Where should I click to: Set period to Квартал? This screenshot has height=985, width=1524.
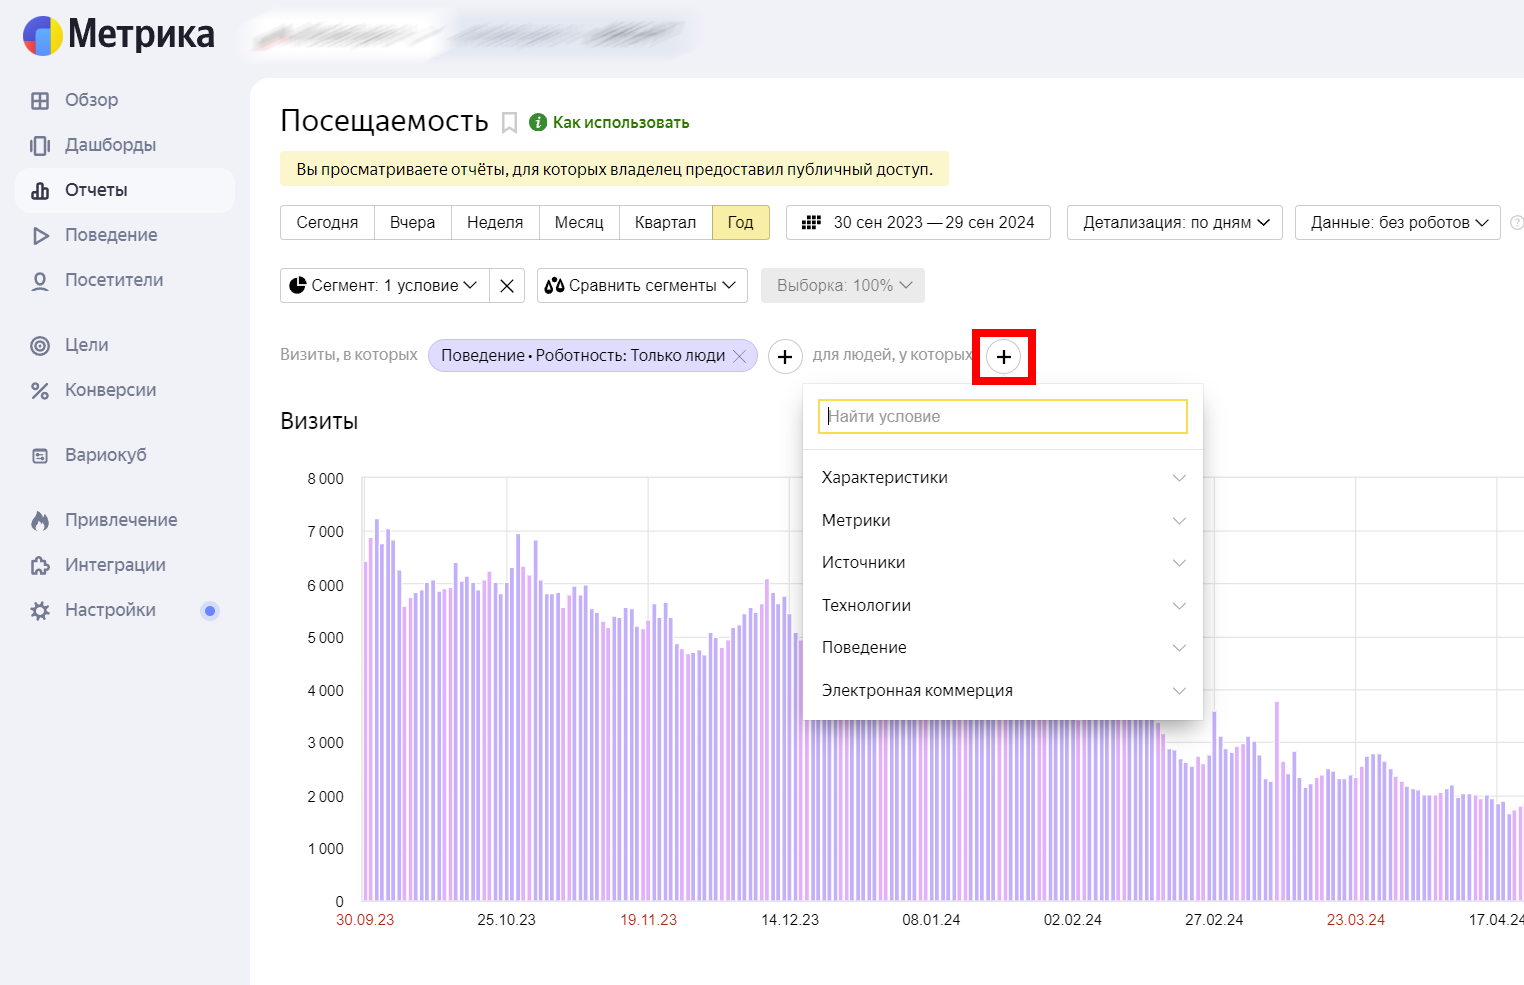[x=665, y=223]
